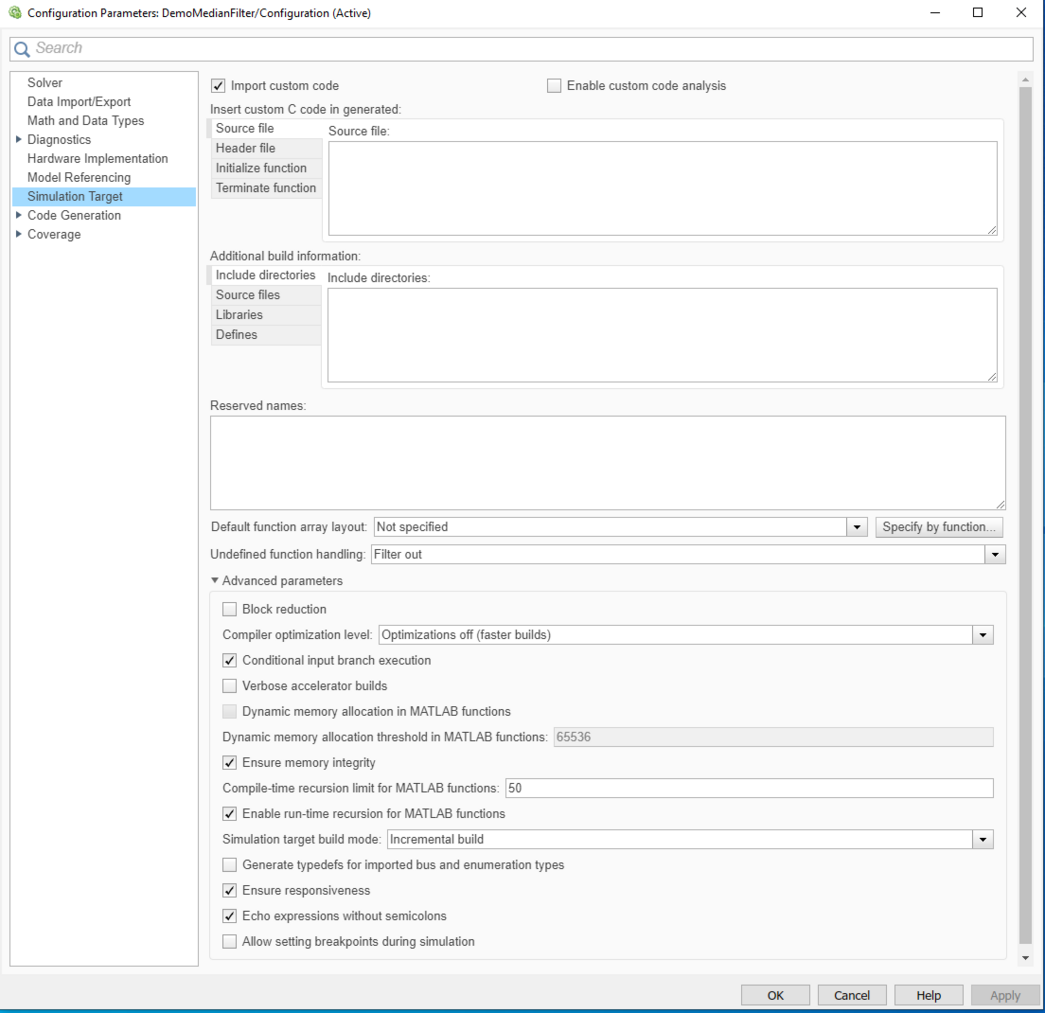Enable custom code analysis checkbox
Screen dimensions: 1045x1013
coord(554,86)
